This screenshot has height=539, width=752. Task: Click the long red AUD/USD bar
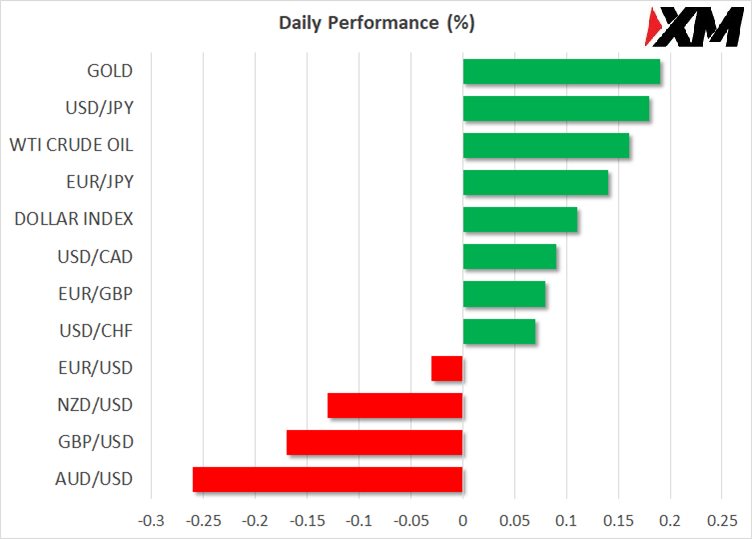coord(327,479)
